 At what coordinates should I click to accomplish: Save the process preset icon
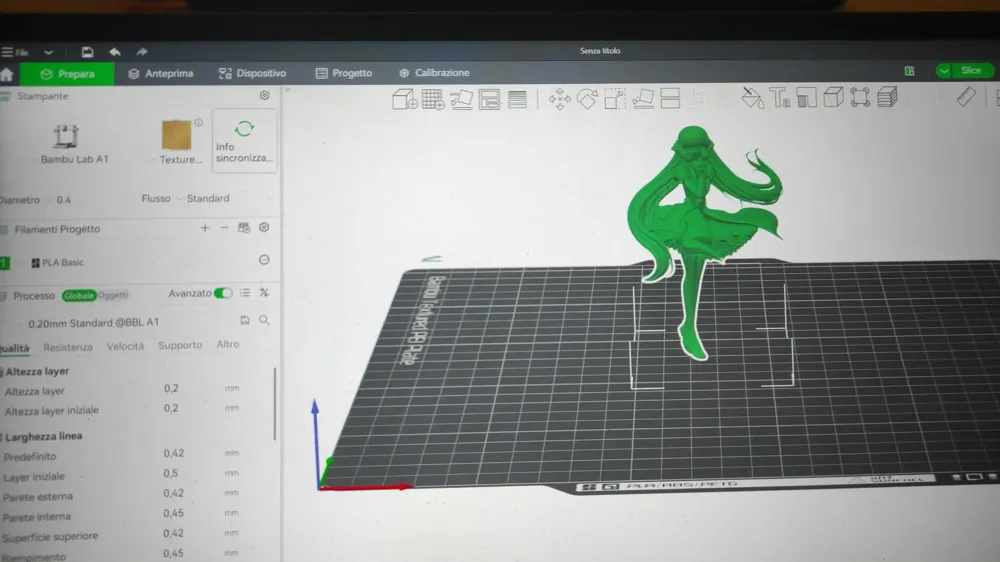pos(245,320)
